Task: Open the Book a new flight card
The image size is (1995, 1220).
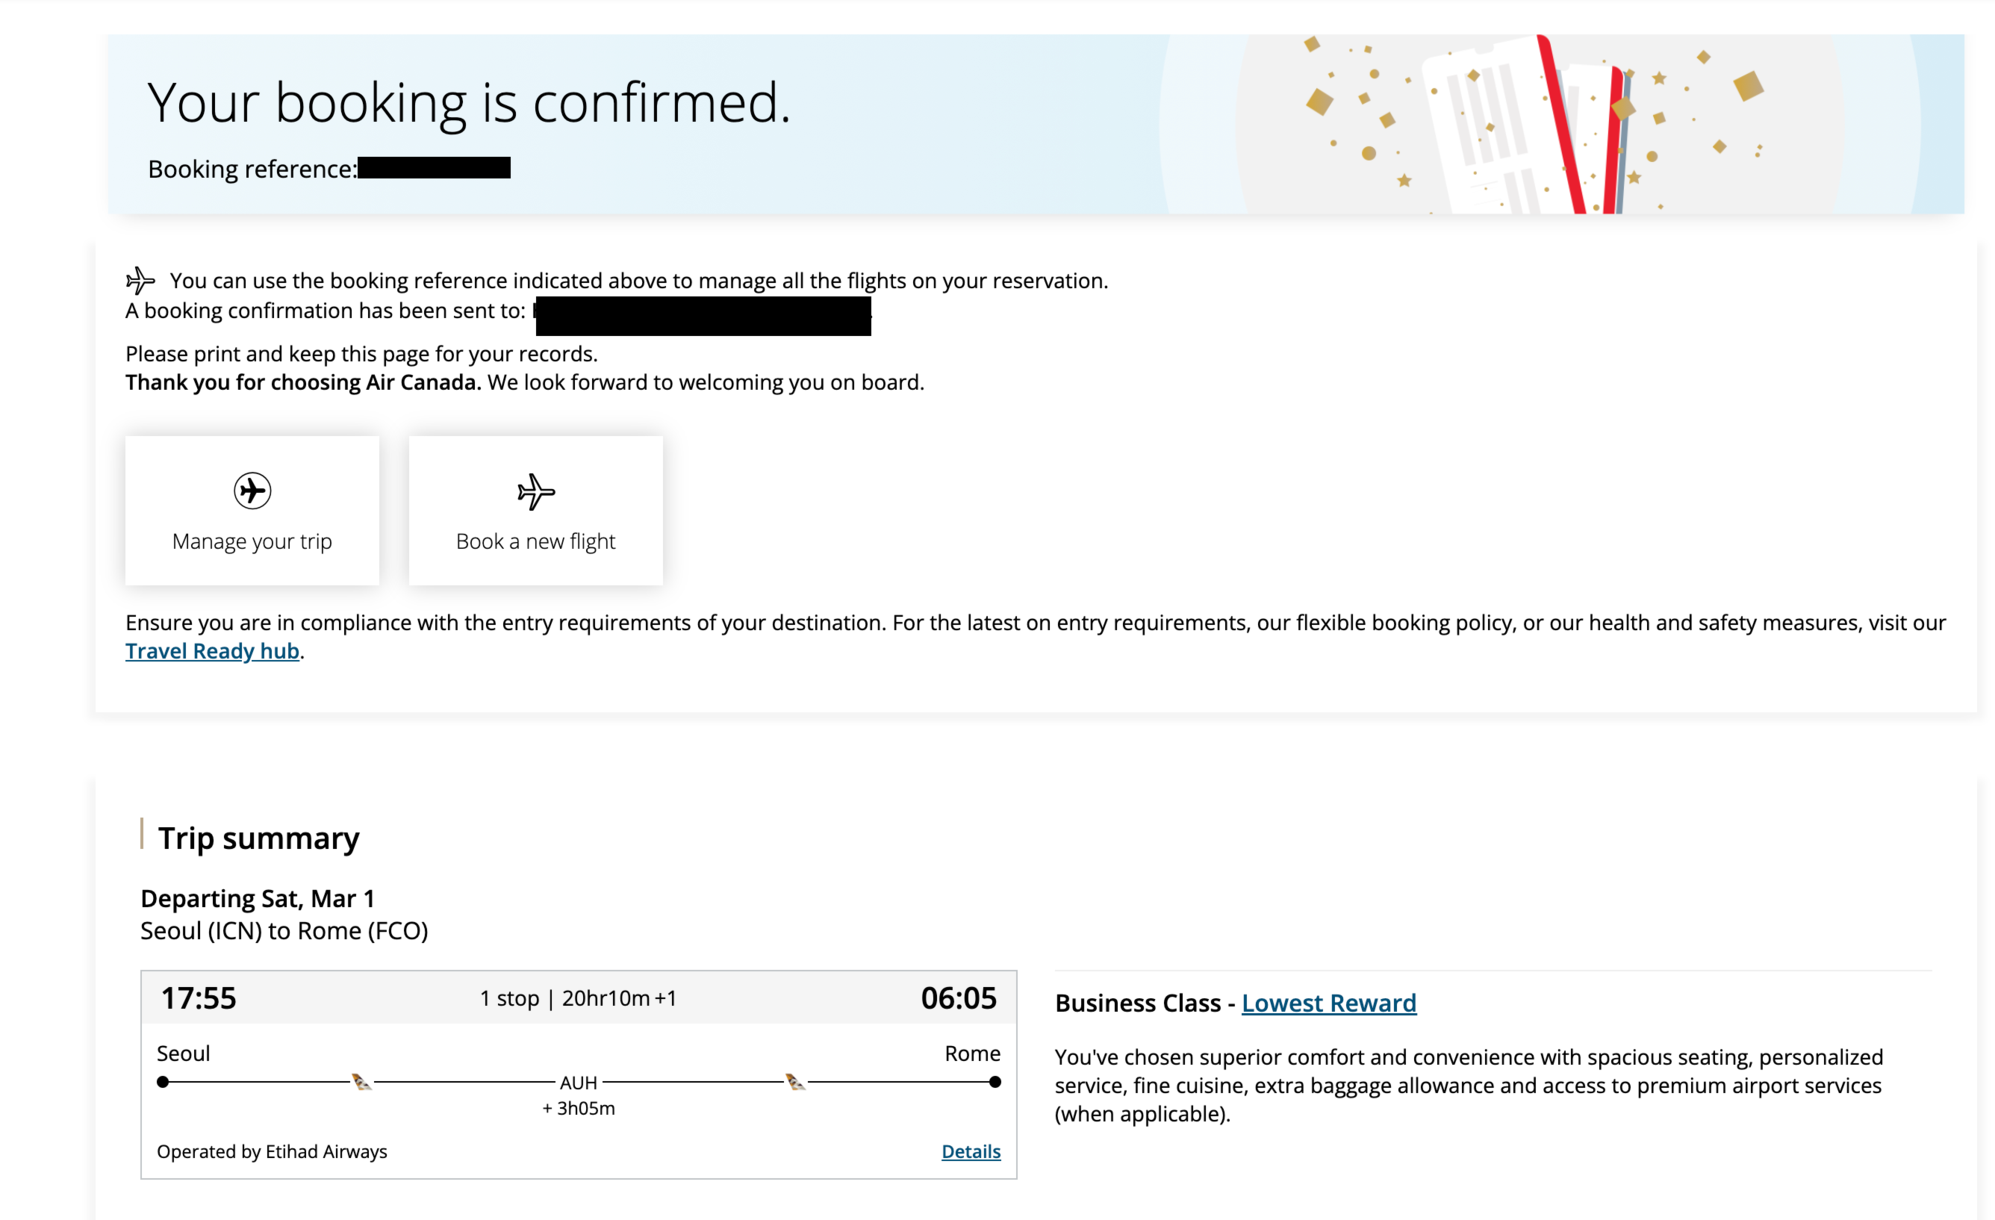Action: pos(535,510)
